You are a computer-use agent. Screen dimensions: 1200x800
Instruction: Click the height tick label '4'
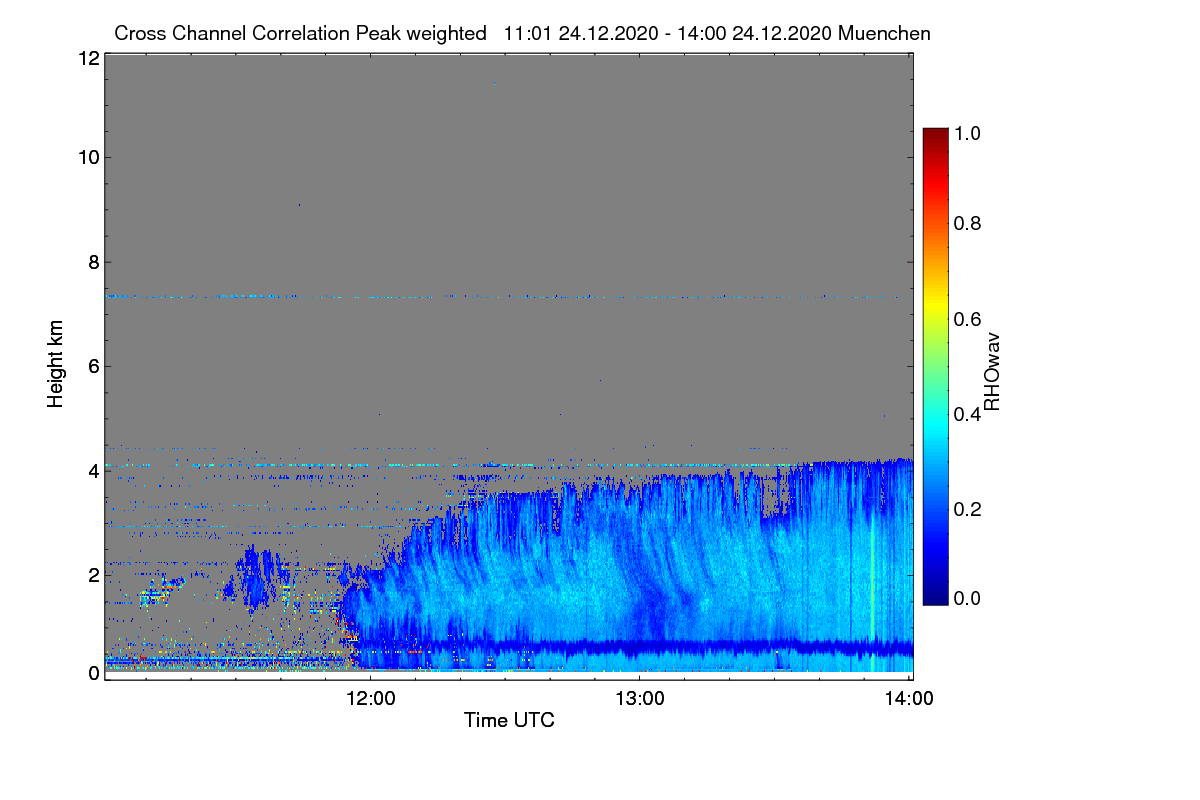93,470
